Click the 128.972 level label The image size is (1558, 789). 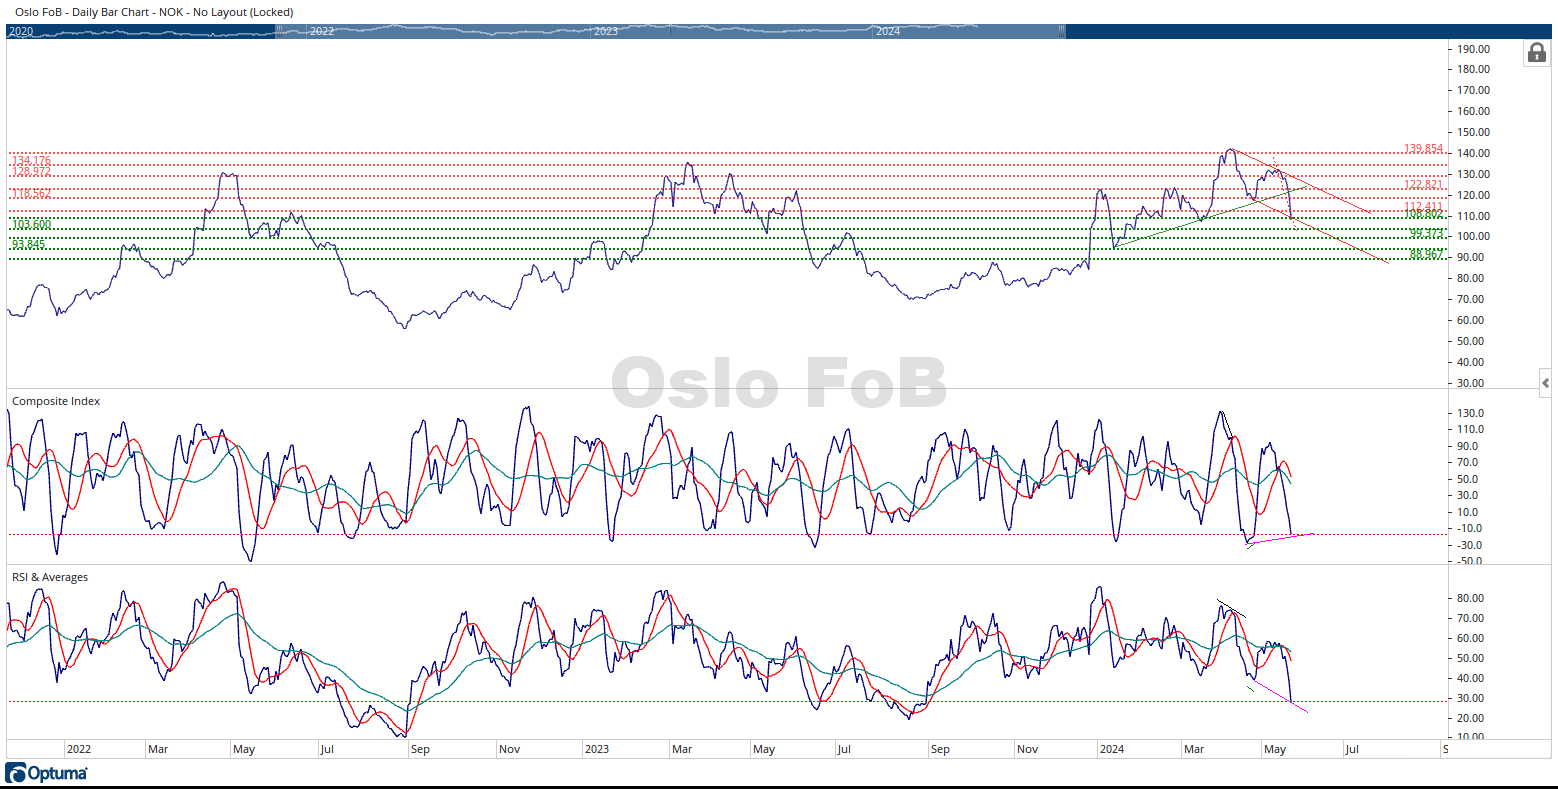pyautogui.click(x=31, y=172)
